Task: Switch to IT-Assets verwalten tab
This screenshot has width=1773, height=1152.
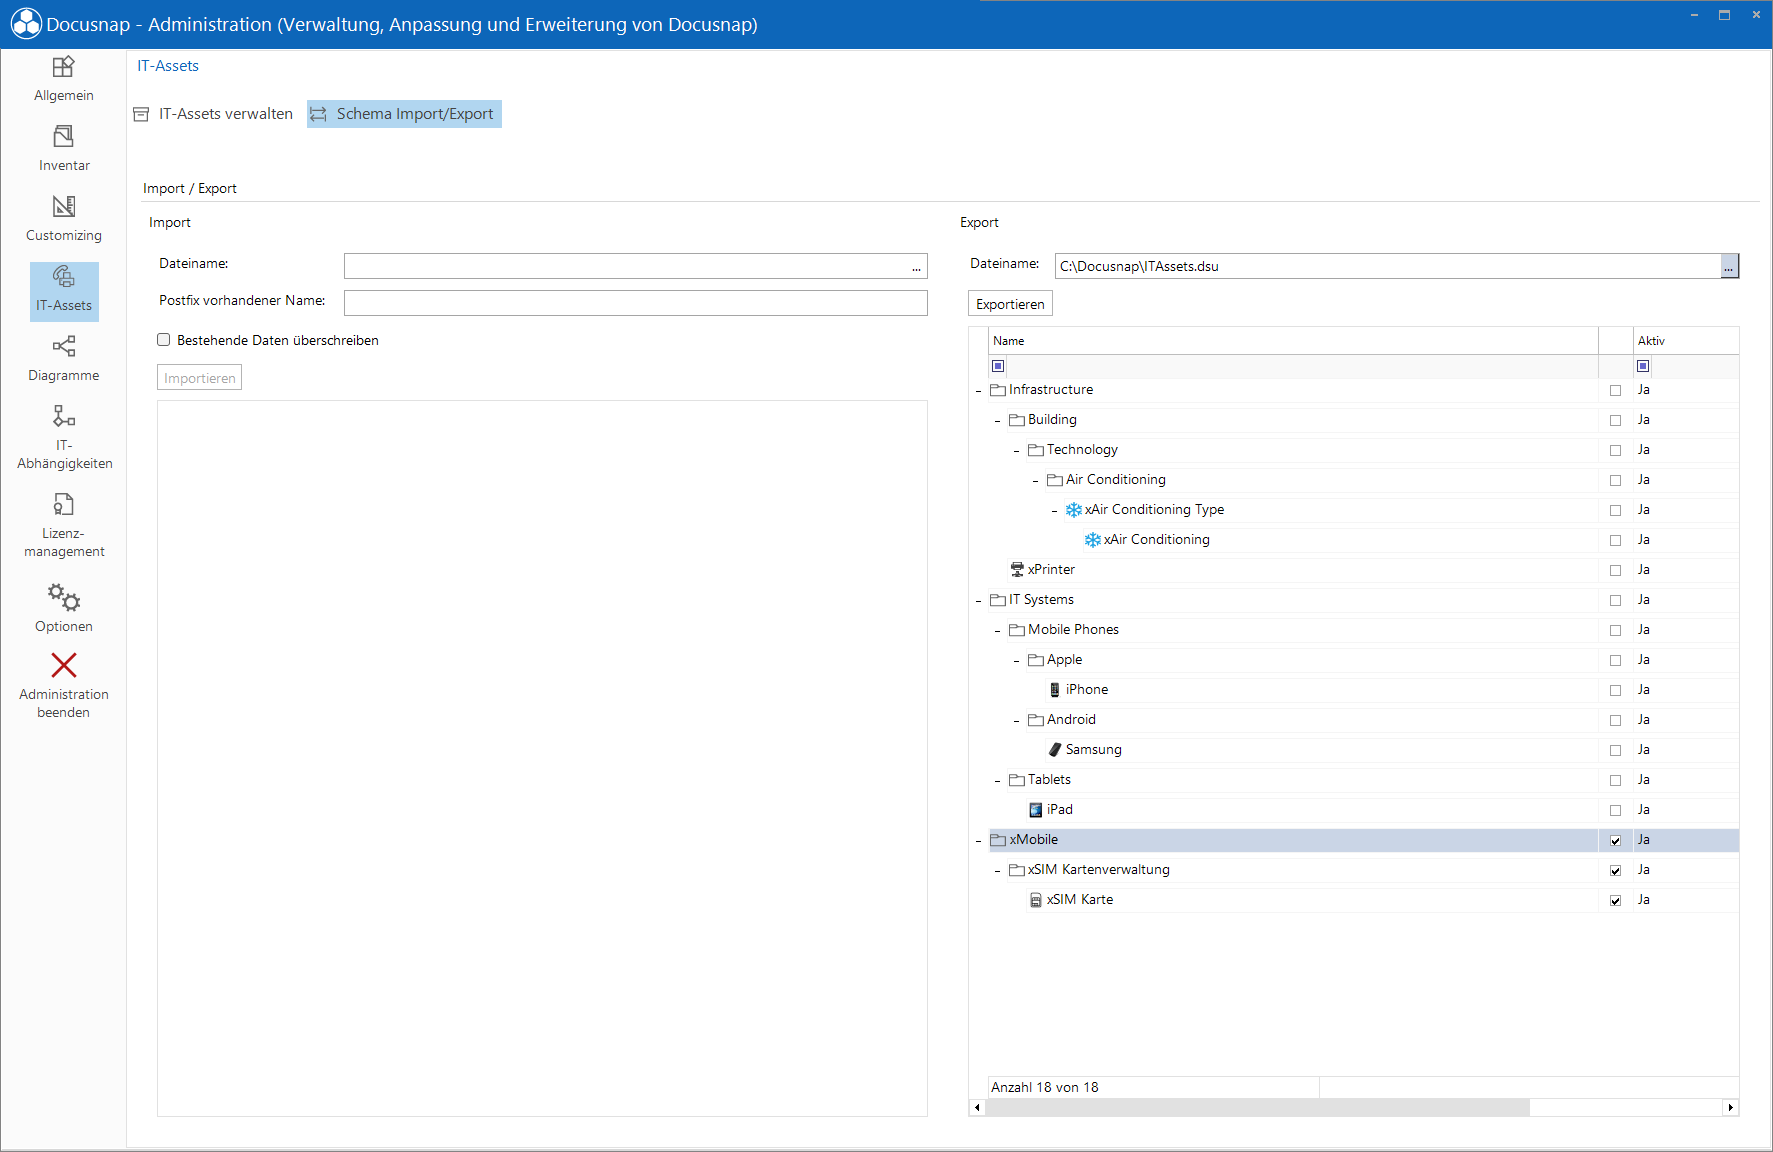Action: 213,114
